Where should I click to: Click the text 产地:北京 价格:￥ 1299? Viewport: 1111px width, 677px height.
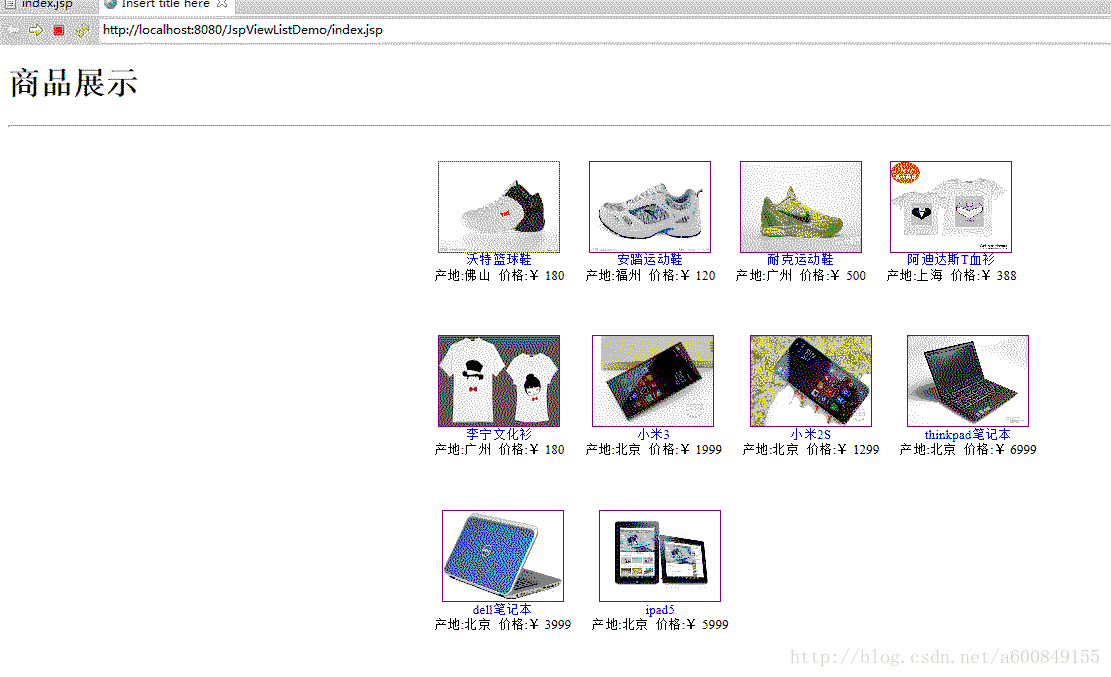[x=811, y=449]
